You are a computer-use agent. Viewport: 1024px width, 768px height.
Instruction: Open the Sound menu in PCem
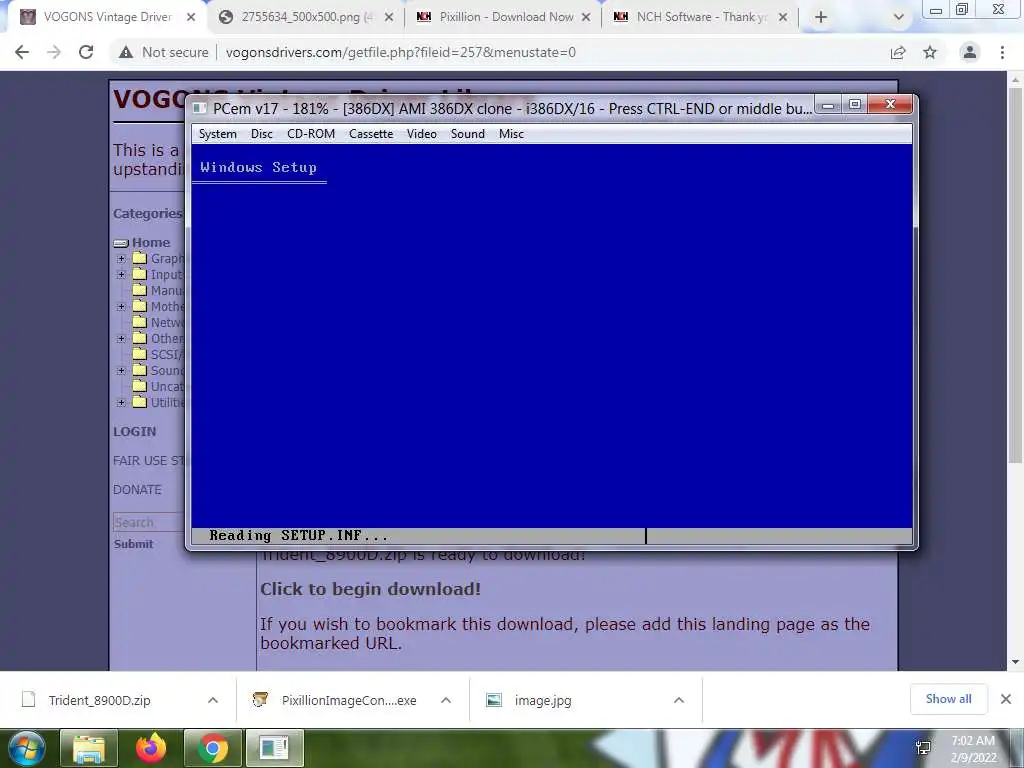tap(468, 134)
